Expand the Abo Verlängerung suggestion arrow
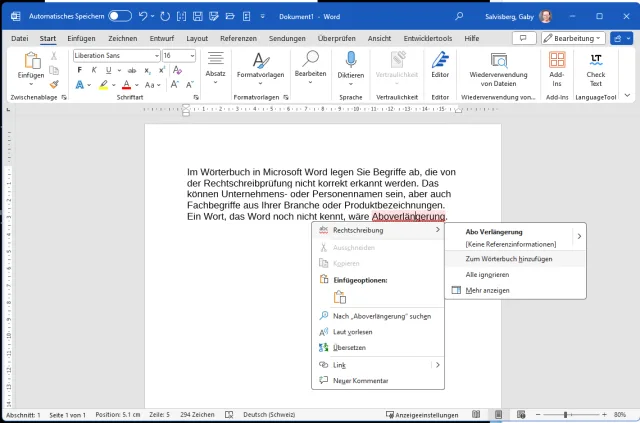The width and height of the screenshot is (640, 423). pos(578,237)
